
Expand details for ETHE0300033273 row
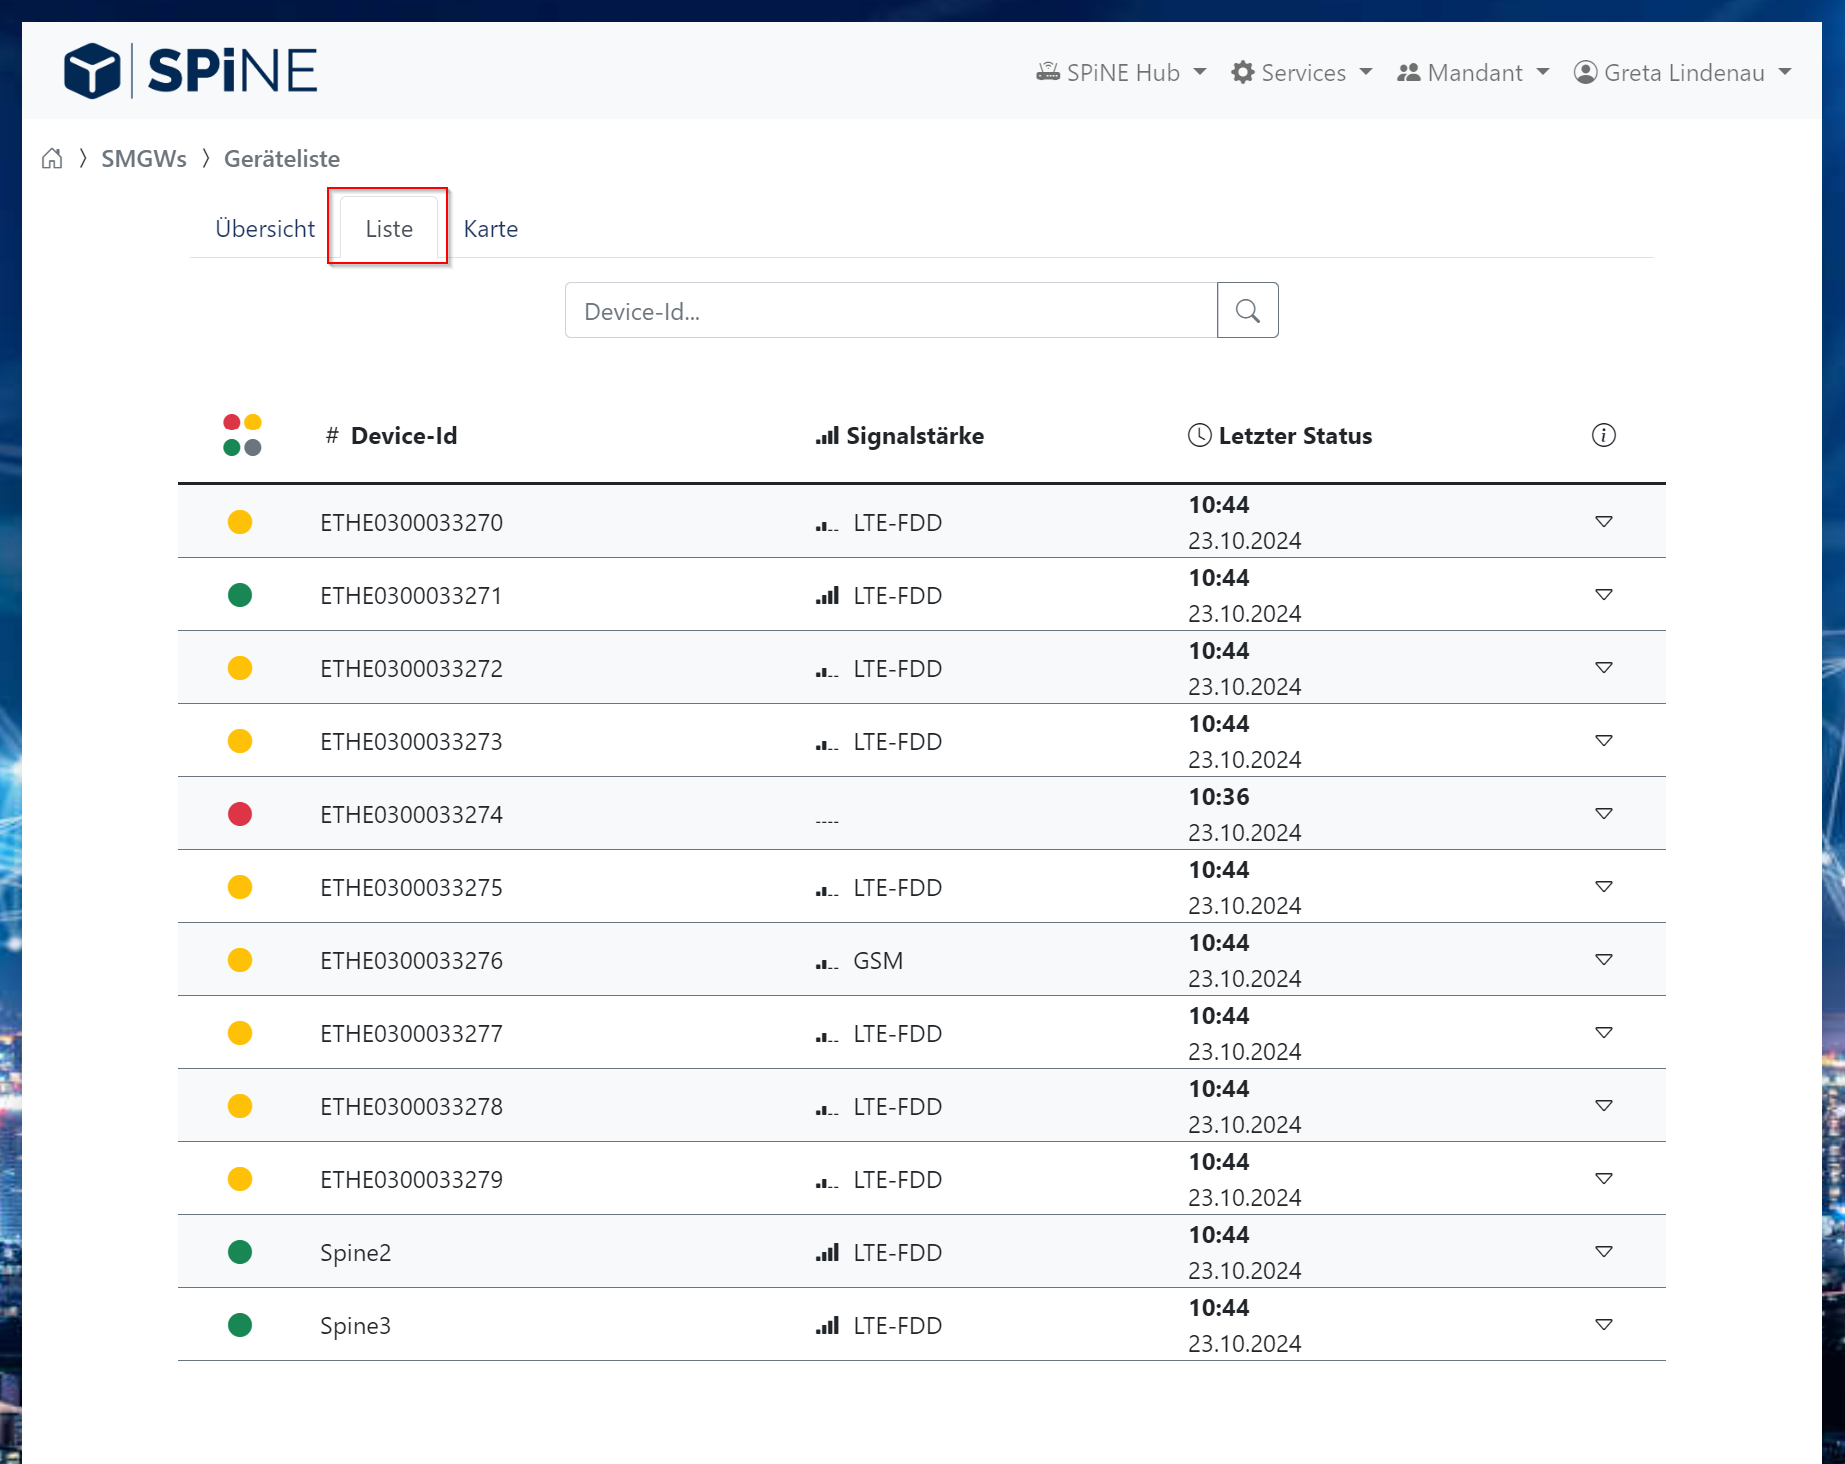click(x=1603, y=741)
